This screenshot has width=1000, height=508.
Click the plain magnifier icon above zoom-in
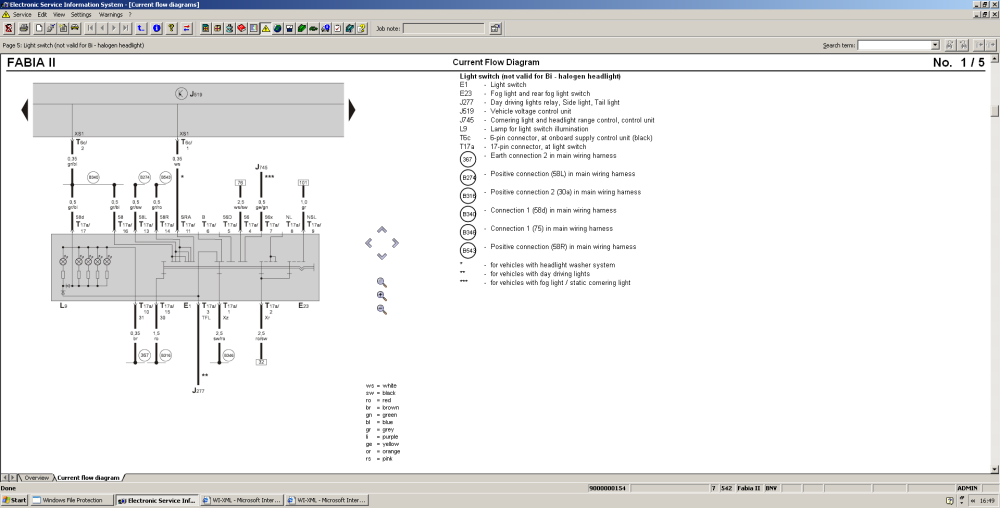pyautogui.click(x=381, y=282)
